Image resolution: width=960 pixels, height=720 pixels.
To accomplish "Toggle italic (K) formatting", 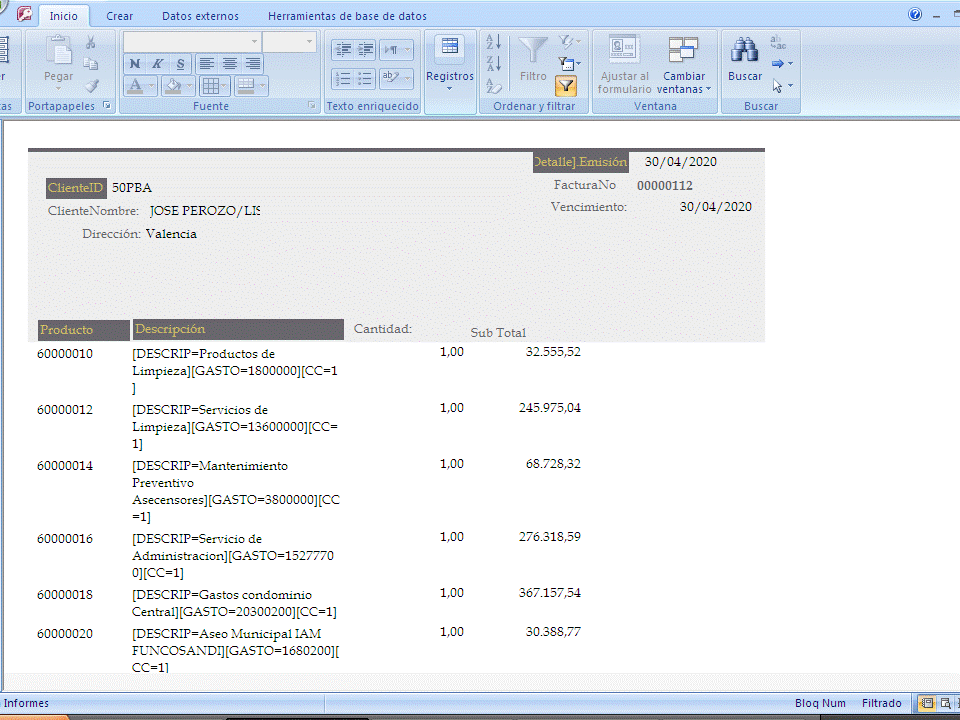I will tap(157, 64).
